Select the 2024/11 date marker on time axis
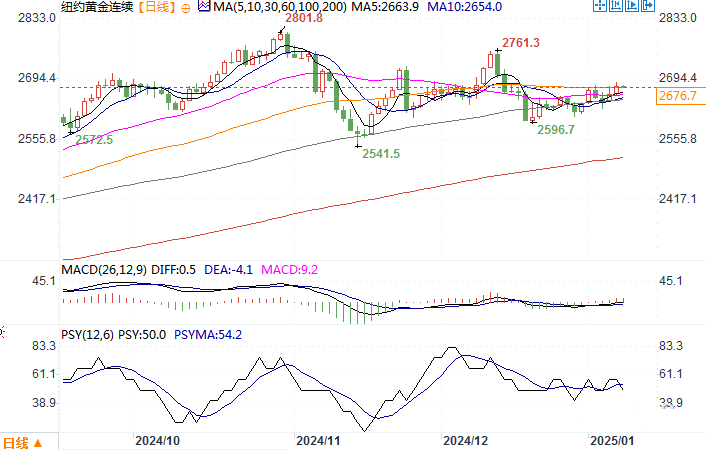This screenshot has height=450, width=706. [318, 441]
